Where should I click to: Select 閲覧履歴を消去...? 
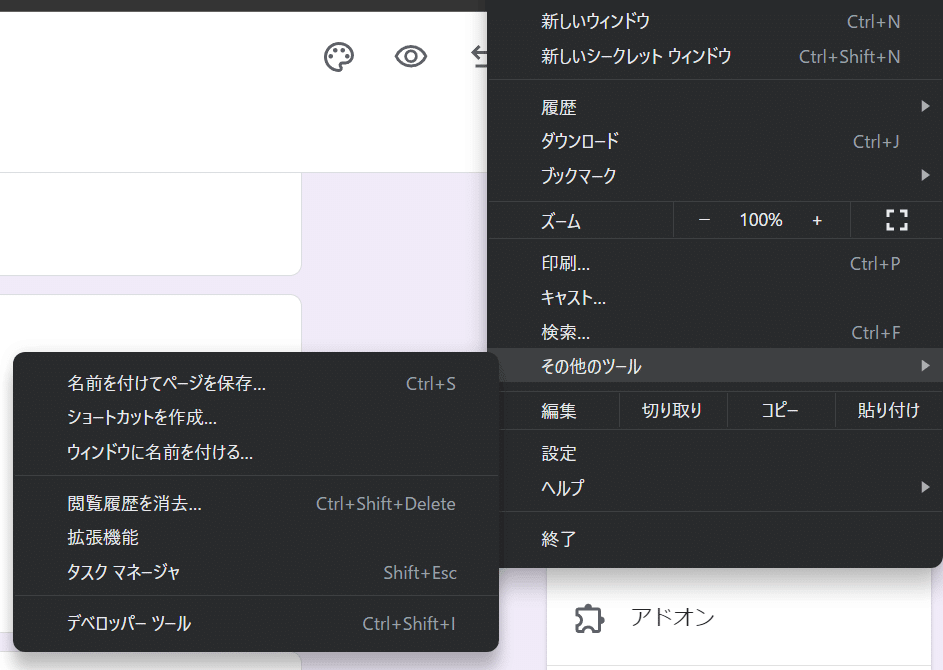coord(256,503)
